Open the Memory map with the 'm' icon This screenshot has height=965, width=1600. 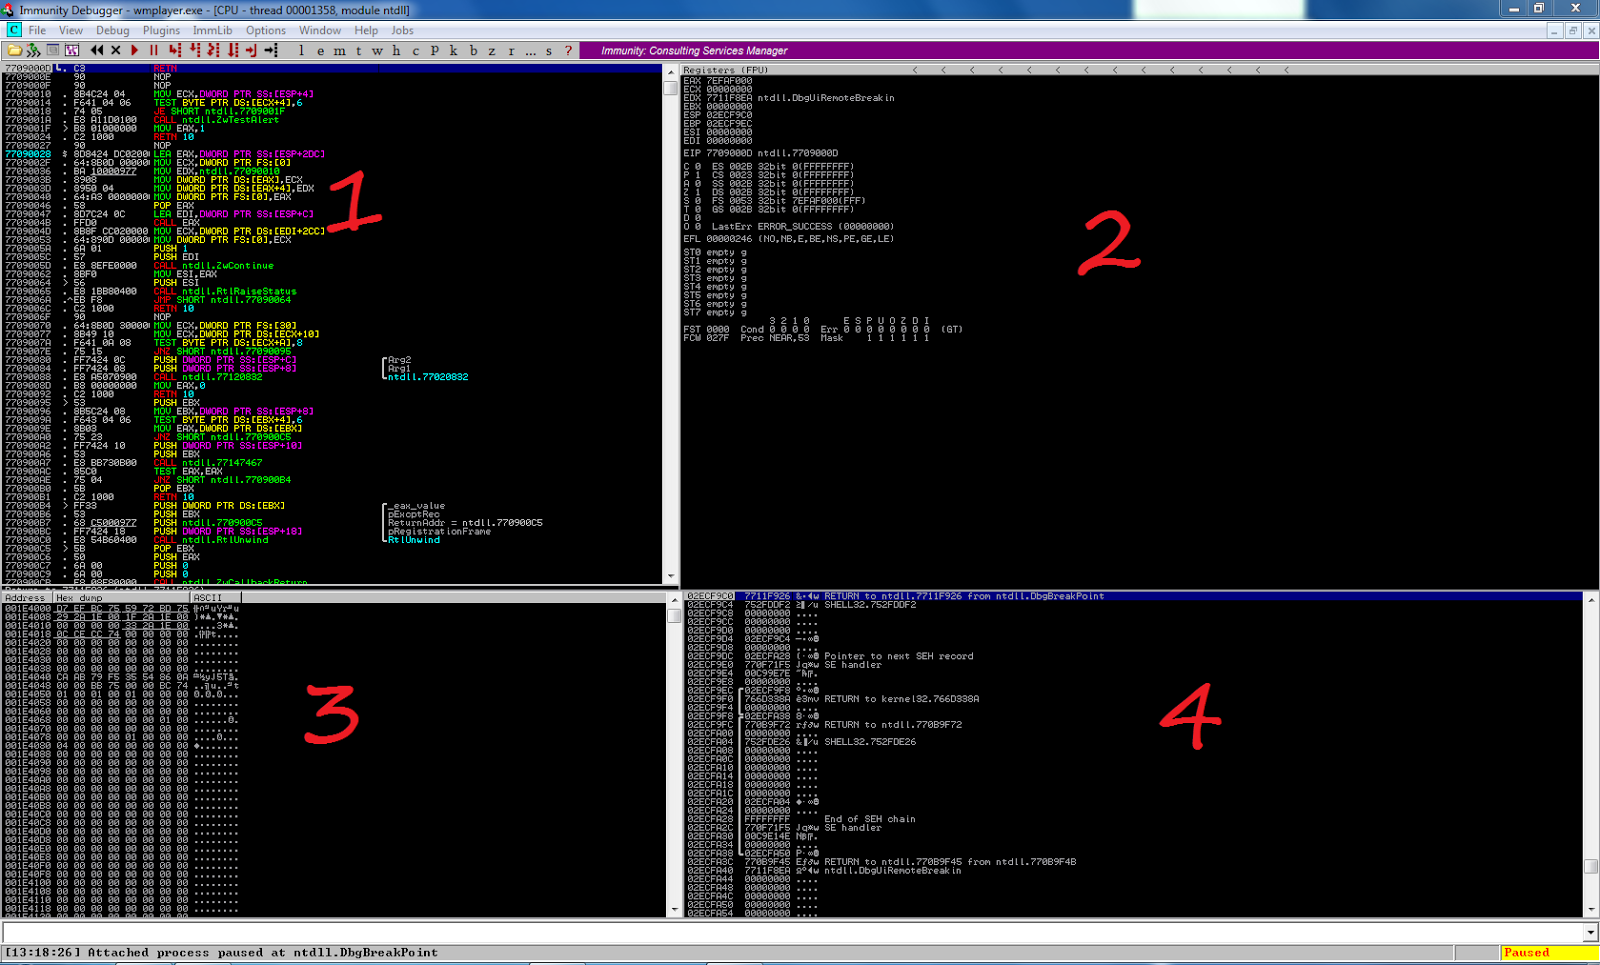click(339, 49)
